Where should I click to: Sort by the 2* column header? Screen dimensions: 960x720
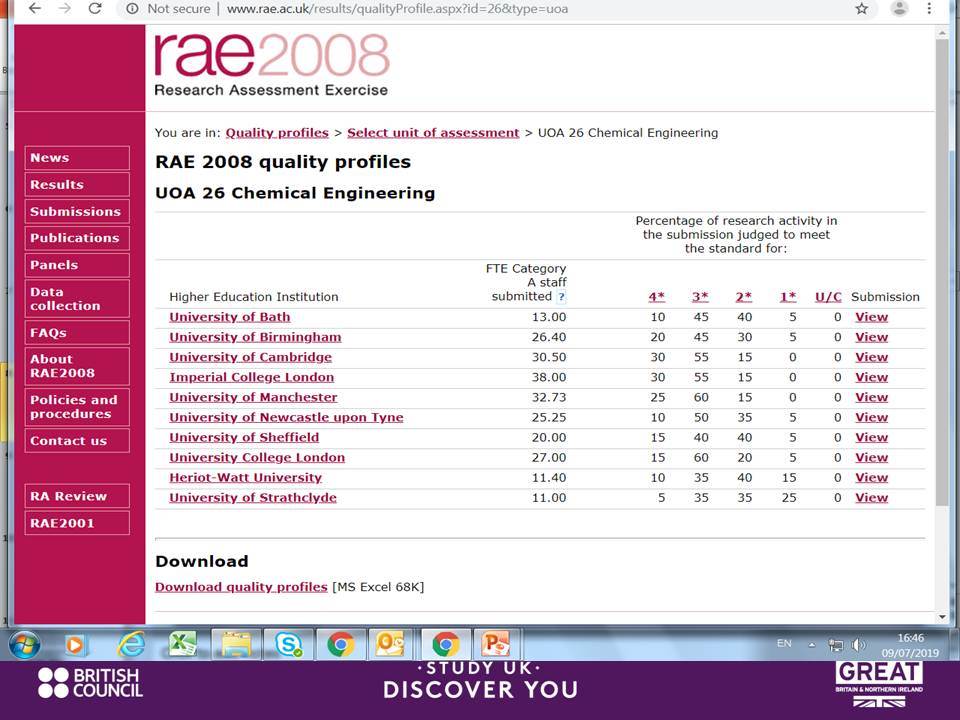744,297
